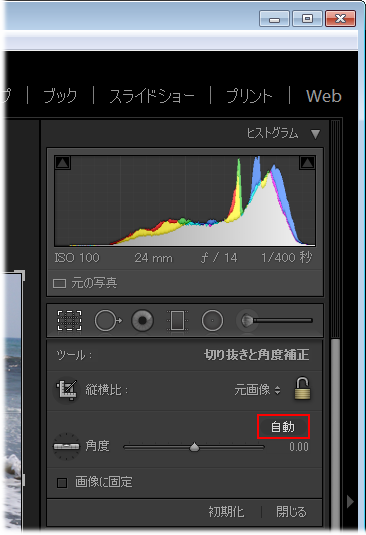
Task: Close the application window
Action: click(340, 18)
